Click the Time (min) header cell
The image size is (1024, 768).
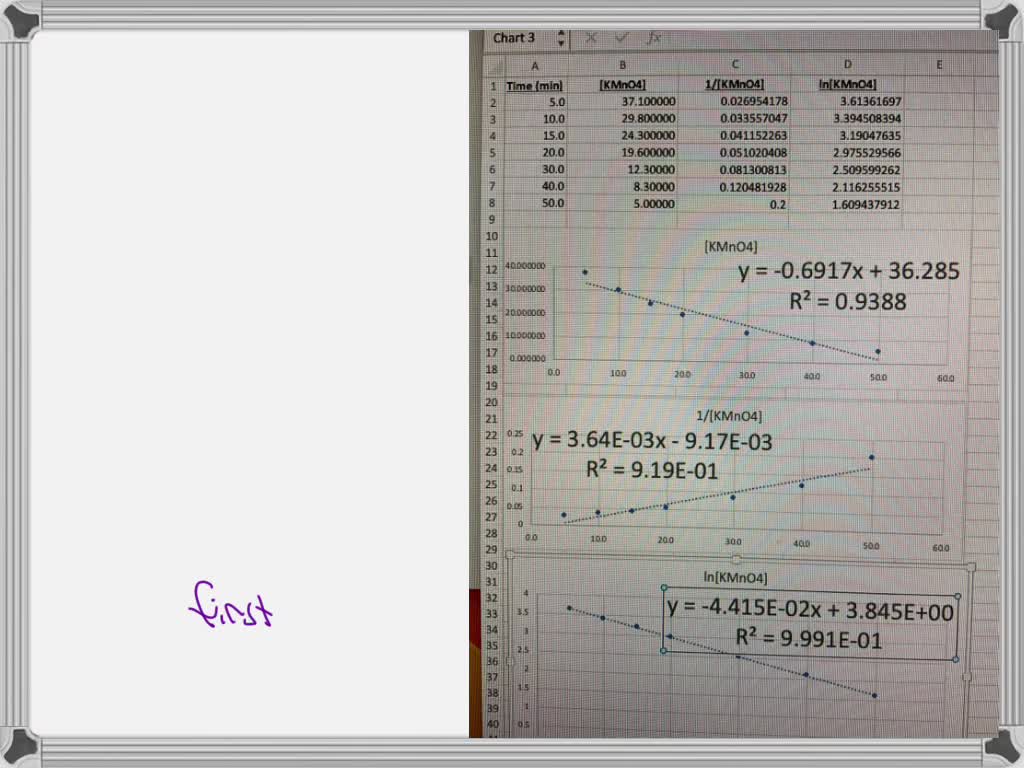click(533, 86)
